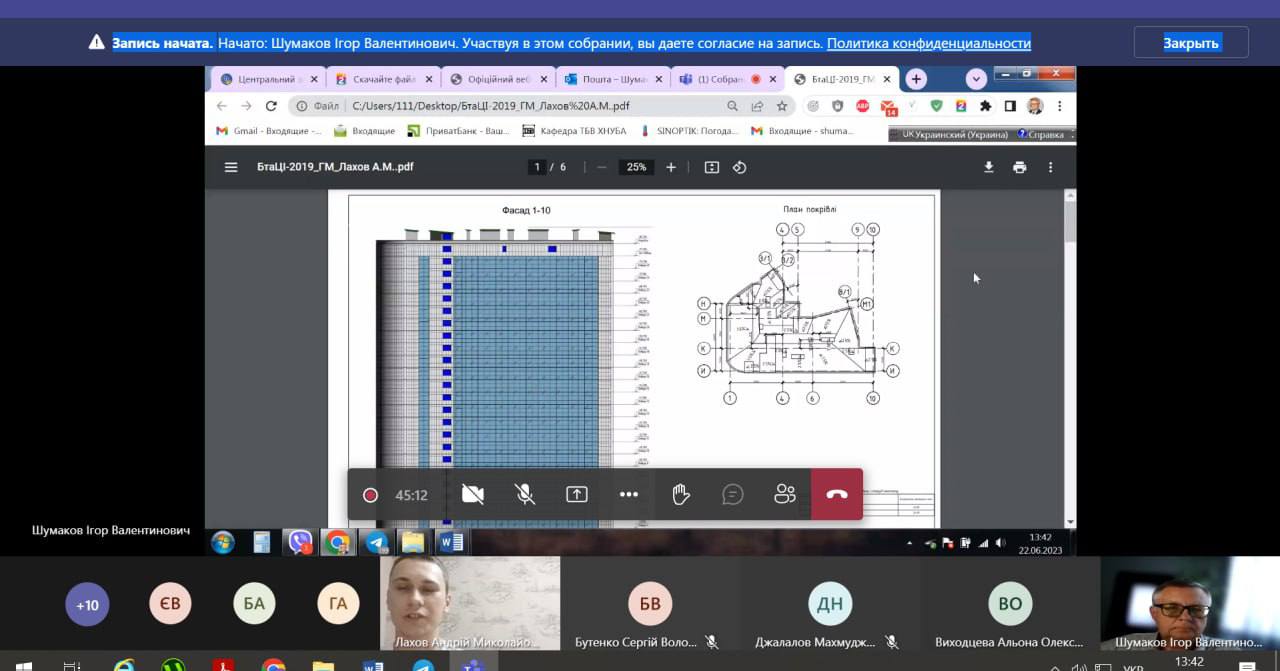Select Бутенко Сергій participant tile
Image resolution: width=1280 pixels, height=671 pixels.
point(650,603)
